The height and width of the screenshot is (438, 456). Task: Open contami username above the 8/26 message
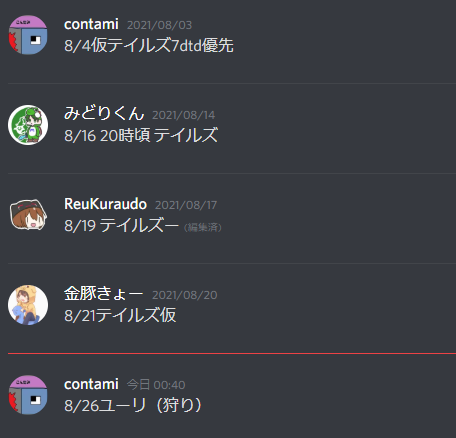[91, 384]
